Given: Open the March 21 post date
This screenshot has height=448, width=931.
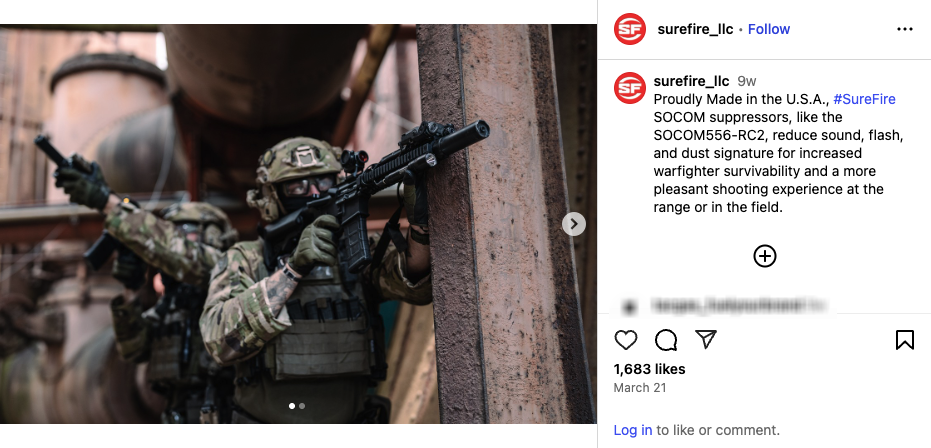Looking at the screenshot, I should [640, 388].
